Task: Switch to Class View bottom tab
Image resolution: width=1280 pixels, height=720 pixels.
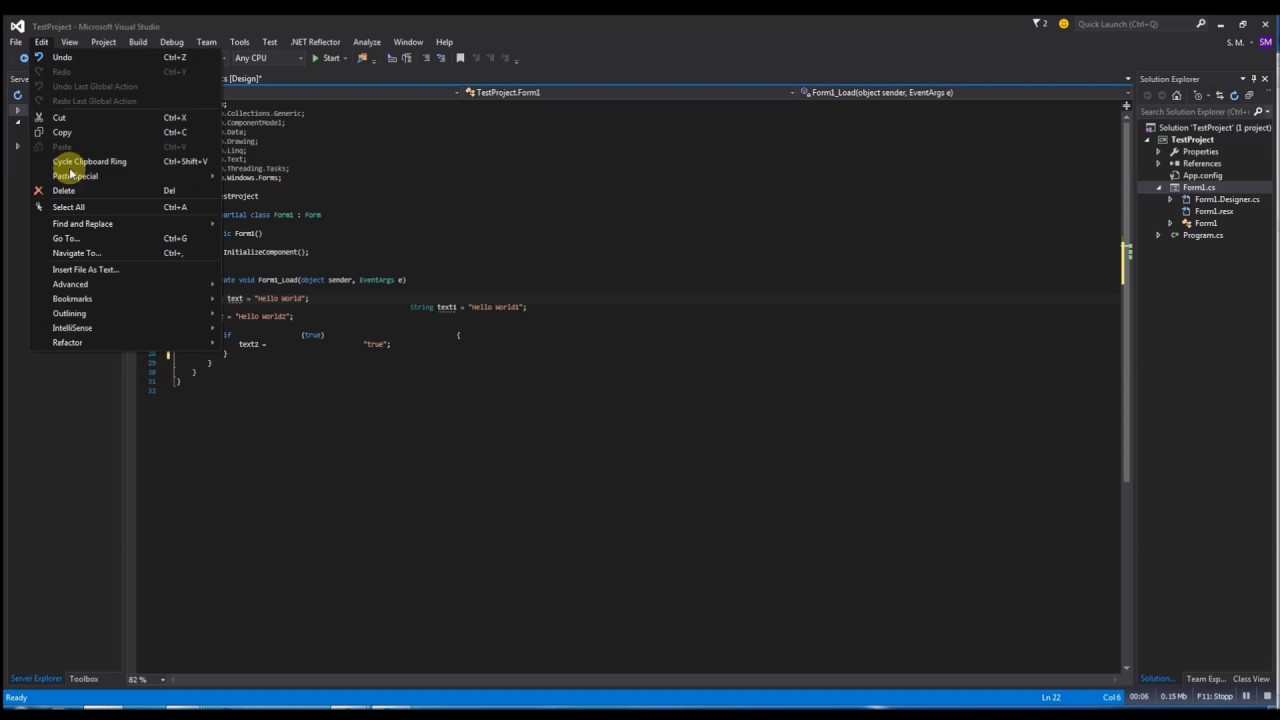Action: (x=1251, y=679)
